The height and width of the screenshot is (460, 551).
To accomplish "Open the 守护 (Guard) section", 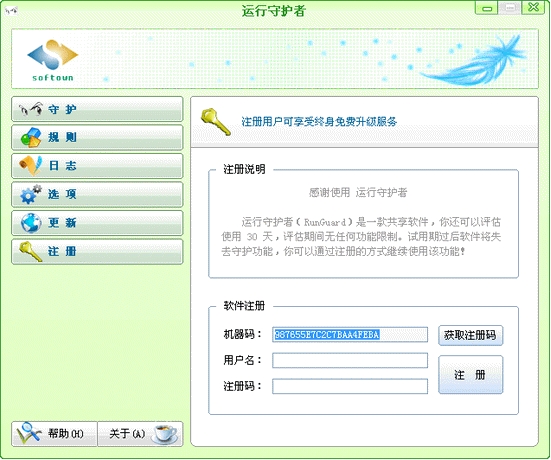I will [97, 109].
